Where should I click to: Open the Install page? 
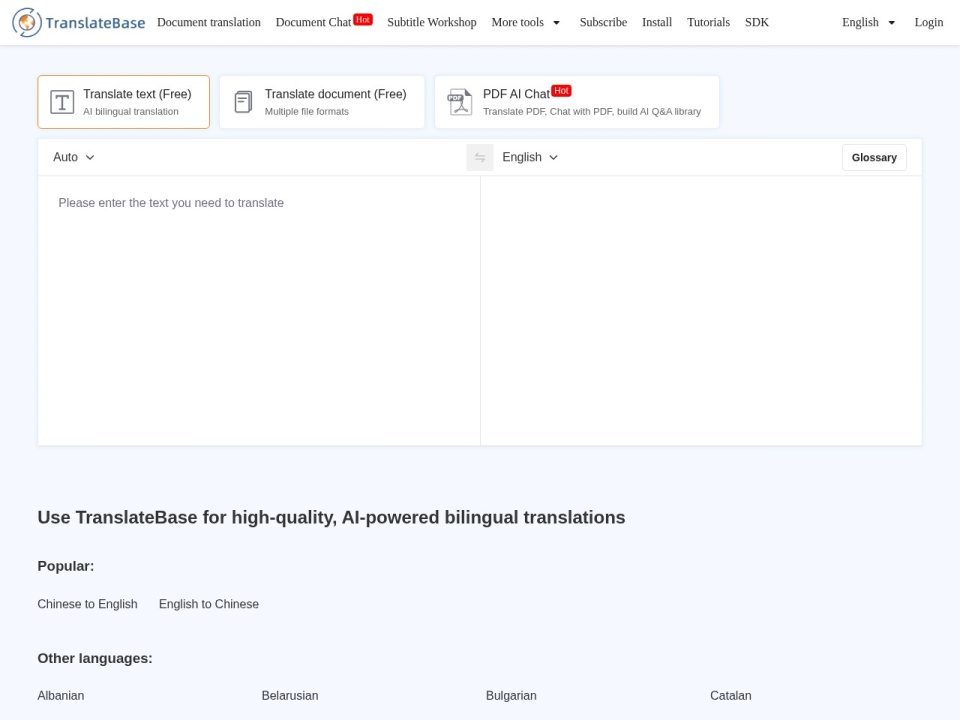point(657,23)
